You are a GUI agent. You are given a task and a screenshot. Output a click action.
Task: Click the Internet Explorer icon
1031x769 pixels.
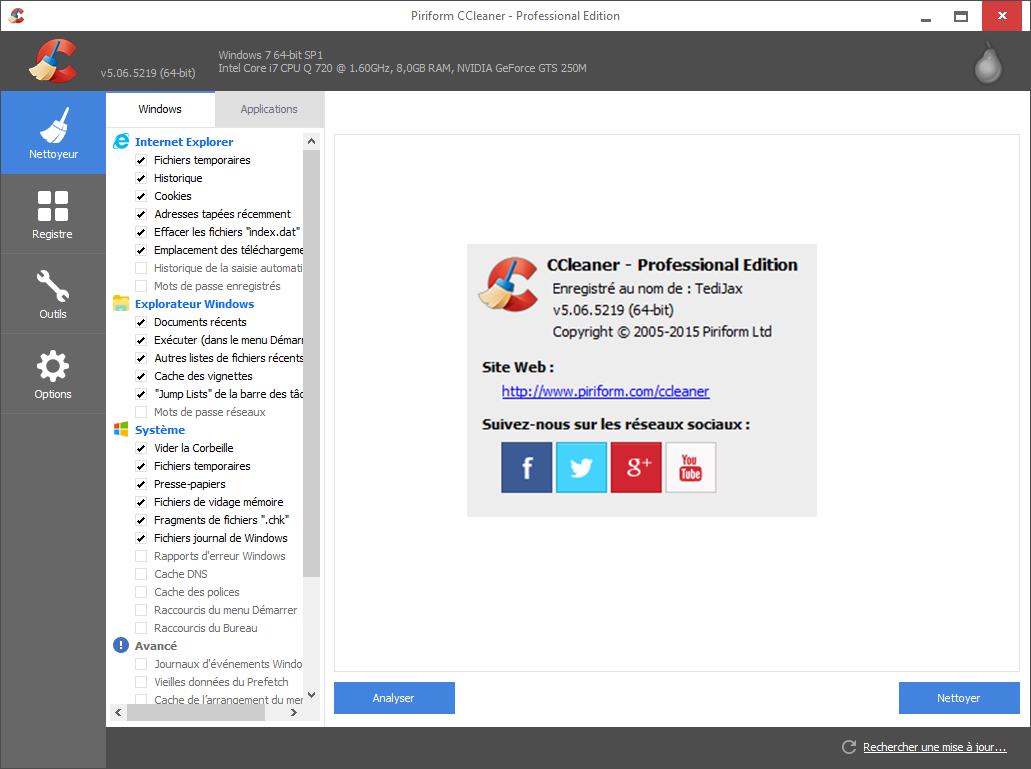121,141
